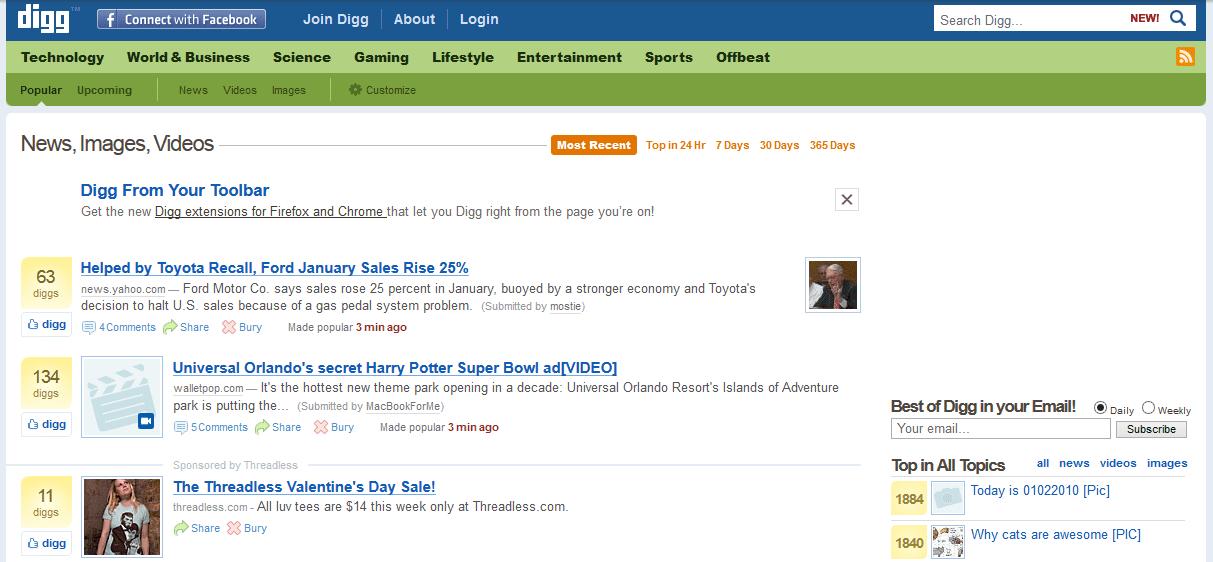Switch to the Upcoming tab
The image size is (1213, 562).
104,90
